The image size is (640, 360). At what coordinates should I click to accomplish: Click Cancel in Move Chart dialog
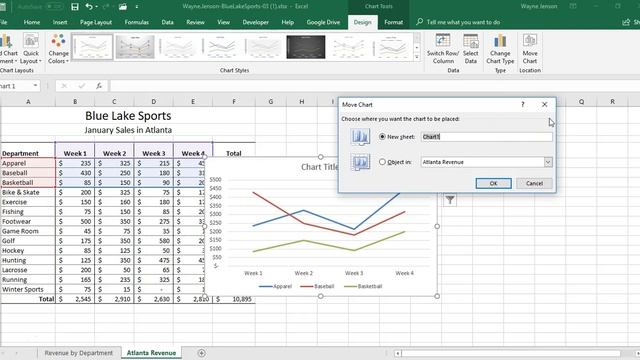click(534, 183)
